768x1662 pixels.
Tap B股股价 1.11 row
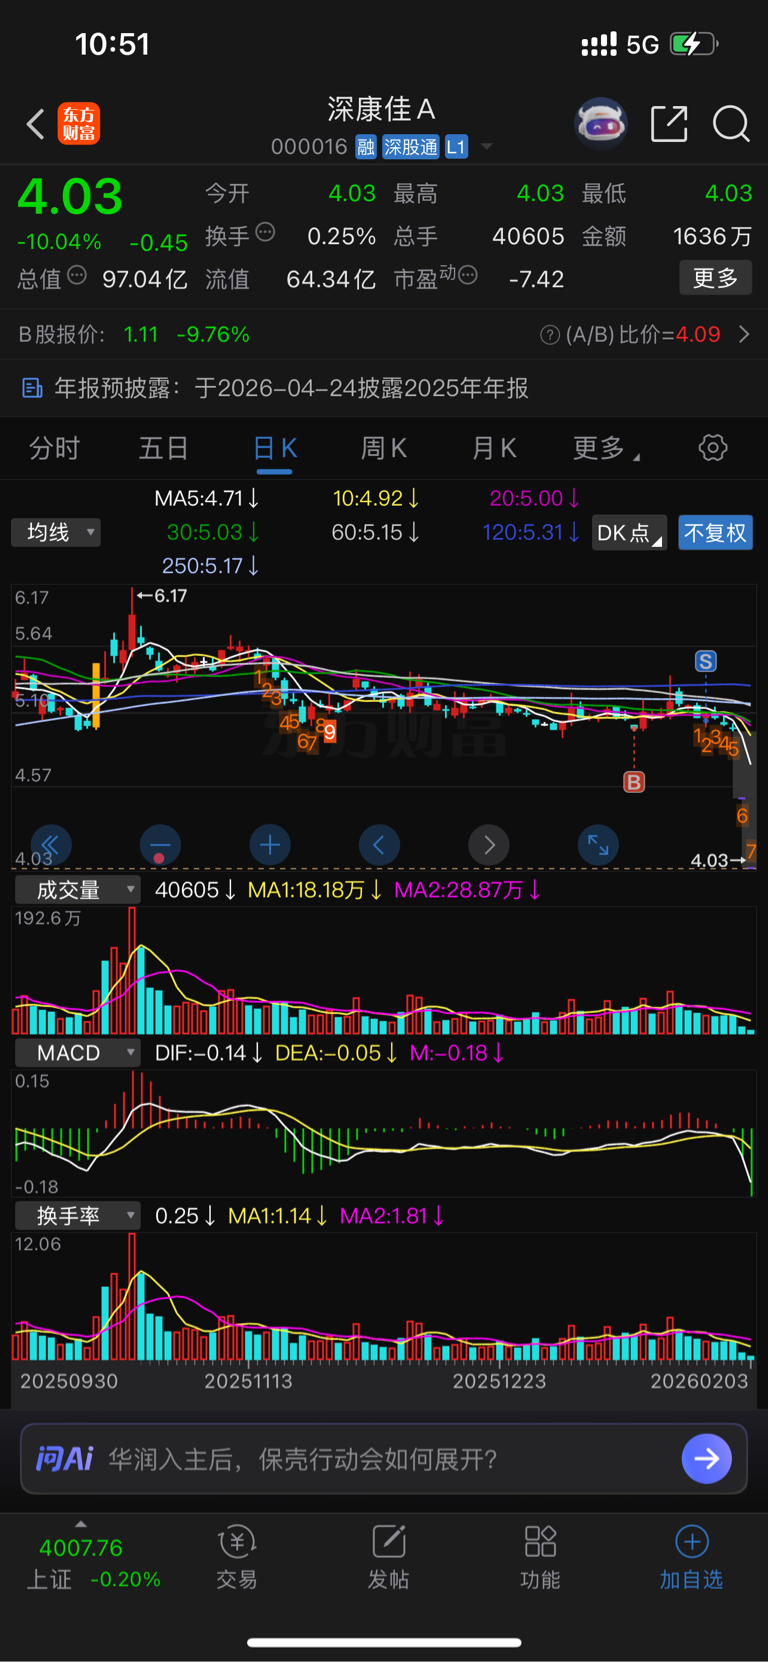[134, 335]
